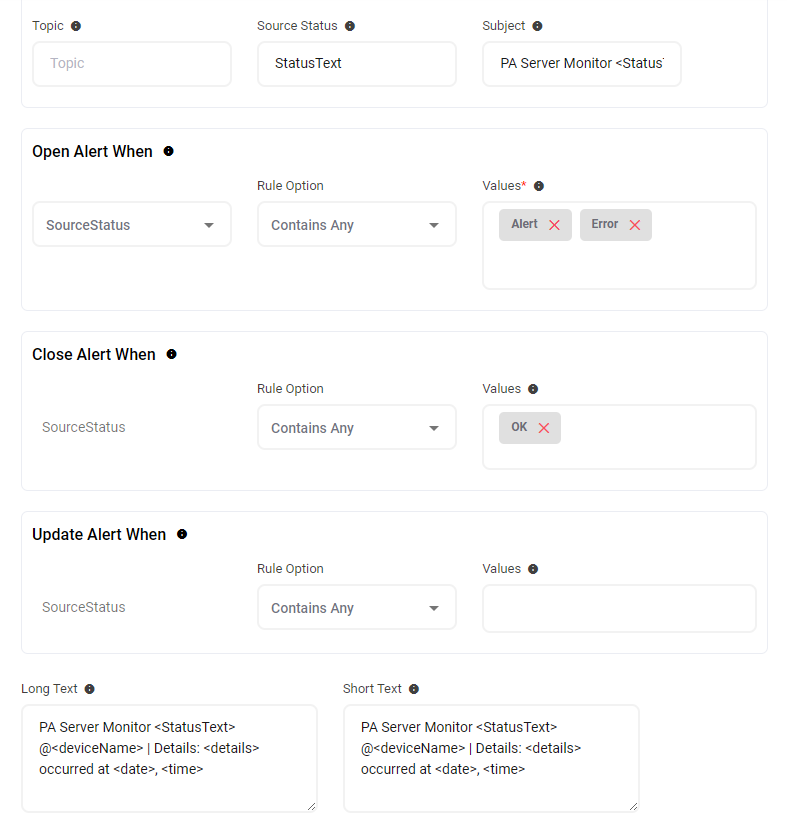The image size is (787, 831).
Task: Click the info icon next to Subject
Action: 537,26
